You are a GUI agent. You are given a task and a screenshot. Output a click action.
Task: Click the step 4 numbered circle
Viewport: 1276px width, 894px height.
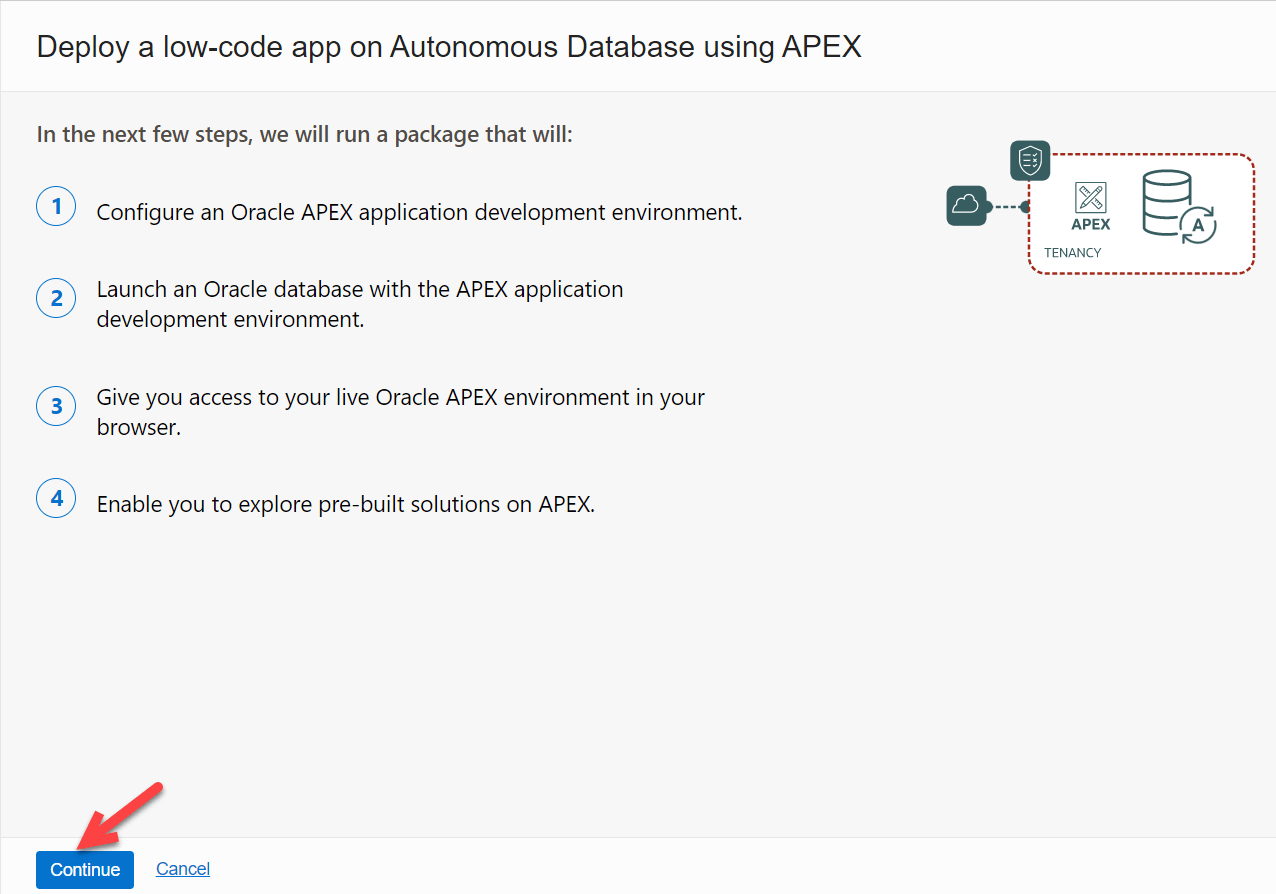(56, 498)
